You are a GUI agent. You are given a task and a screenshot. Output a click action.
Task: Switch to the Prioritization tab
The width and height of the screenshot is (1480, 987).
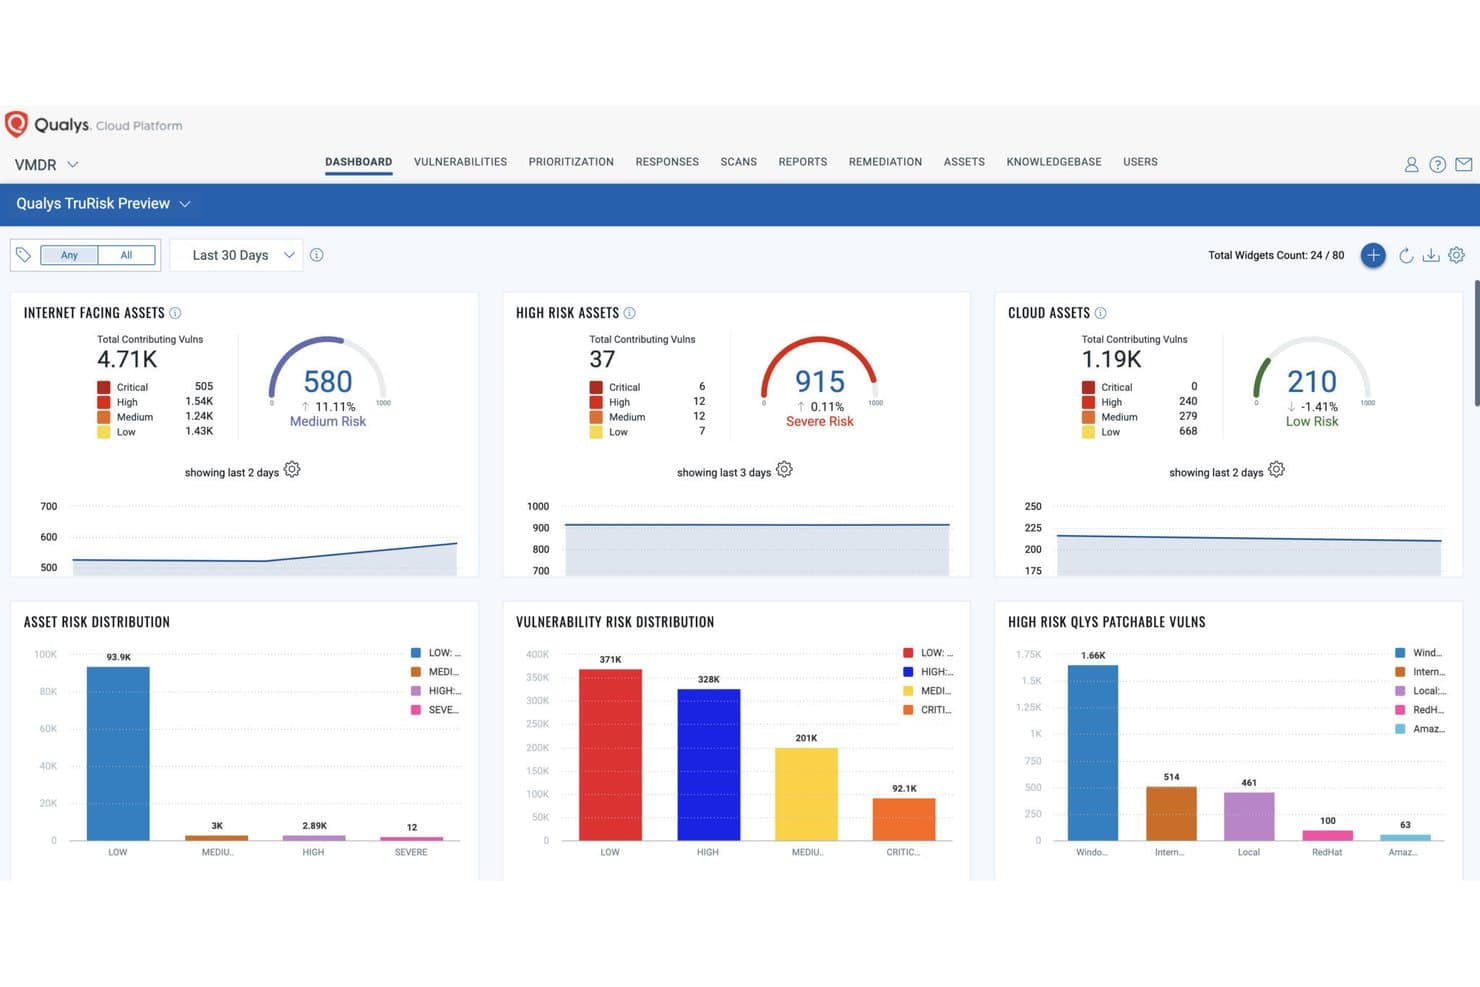571,162
